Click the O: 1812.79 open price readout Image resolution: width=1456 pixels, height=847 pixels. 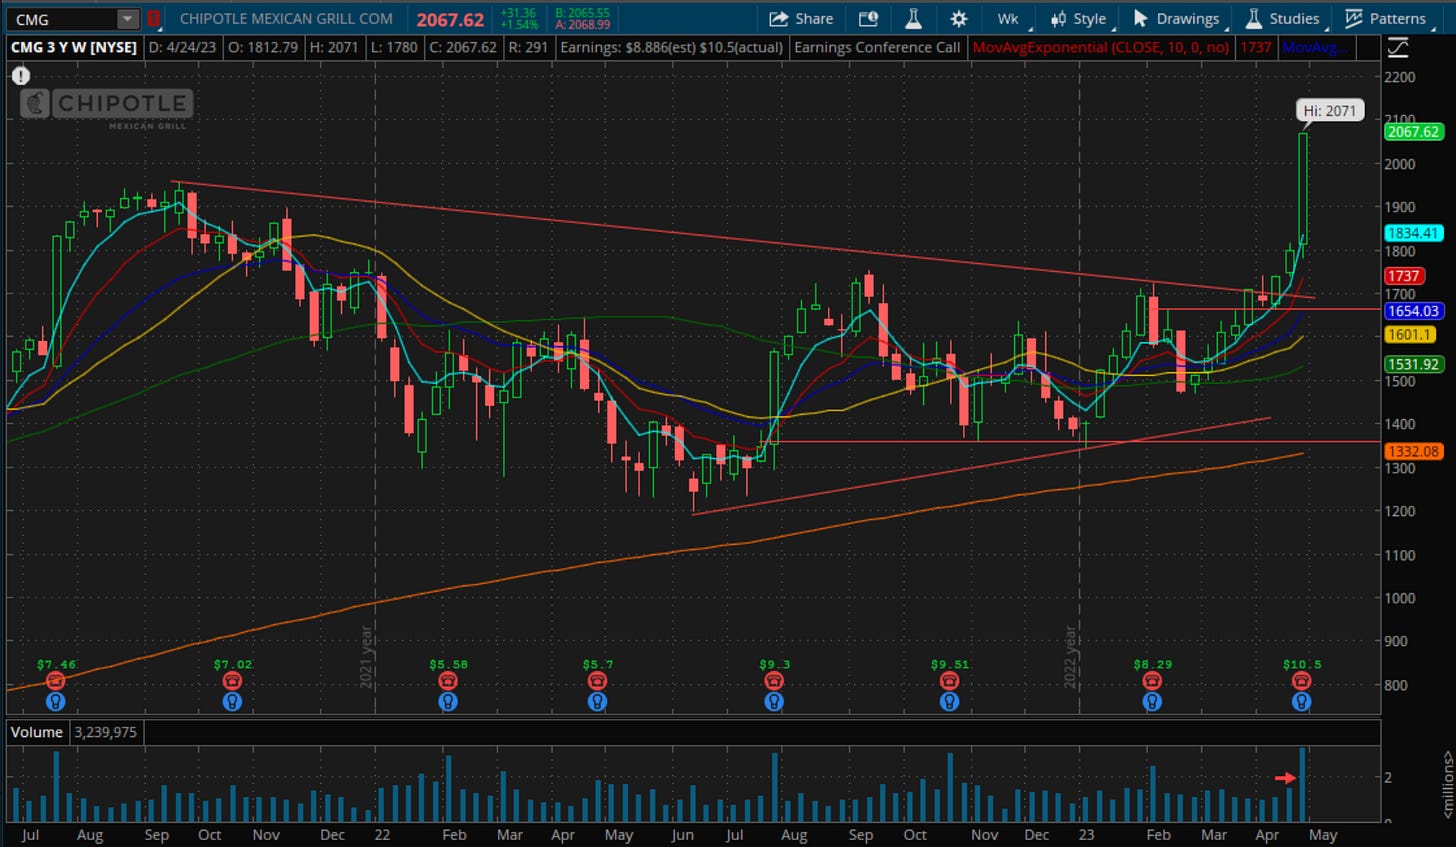click(x=262, y=47)
